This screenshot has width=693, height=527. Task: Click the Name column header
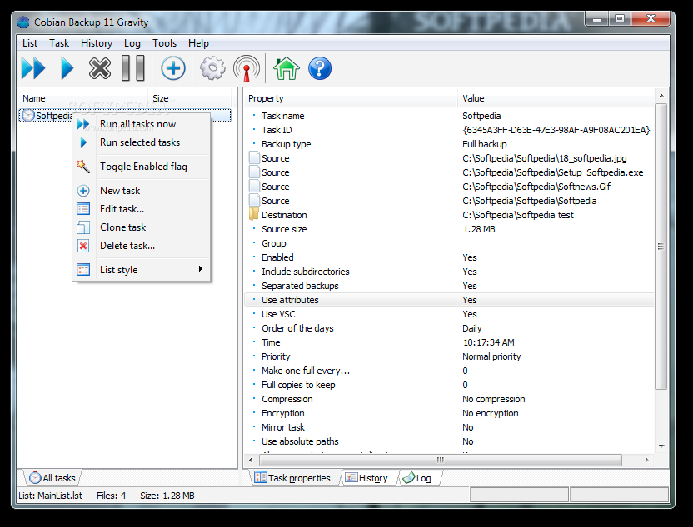click(x=83, y=99)
